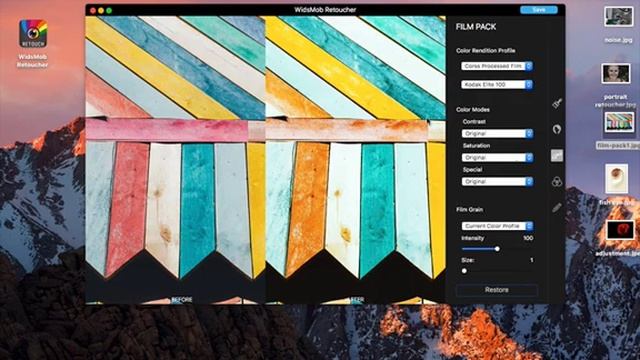Select the highlighted Film Pack tool icon
Viewport: 640px width, 360px height.
click(557, 156)
